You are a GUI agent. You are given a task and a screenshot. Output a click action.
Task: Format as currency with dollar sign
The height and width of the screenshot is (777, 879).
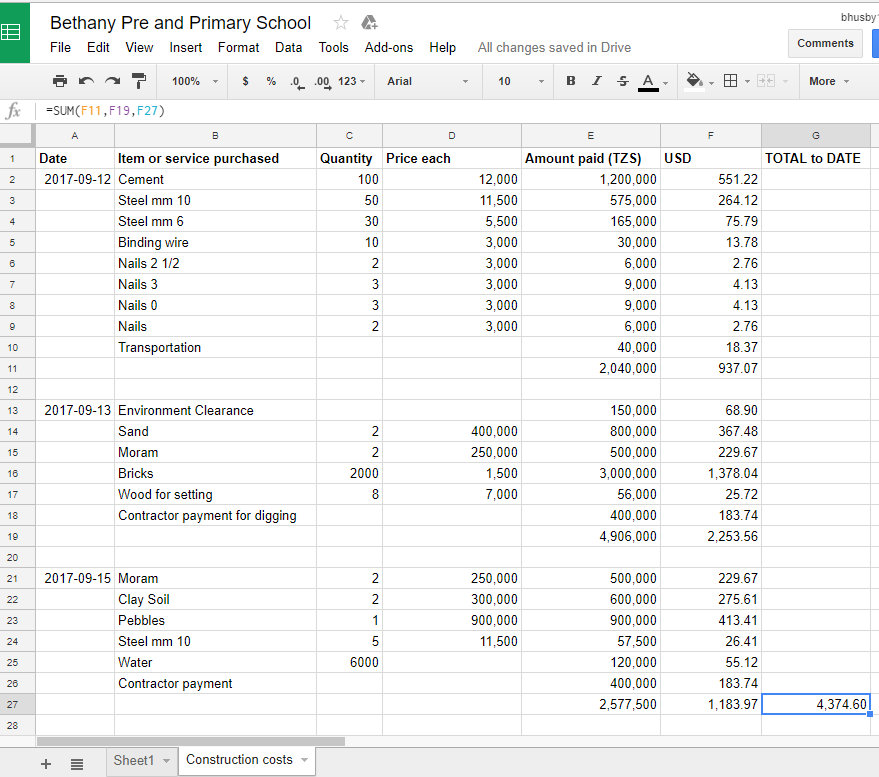click(x=245, y=81)
